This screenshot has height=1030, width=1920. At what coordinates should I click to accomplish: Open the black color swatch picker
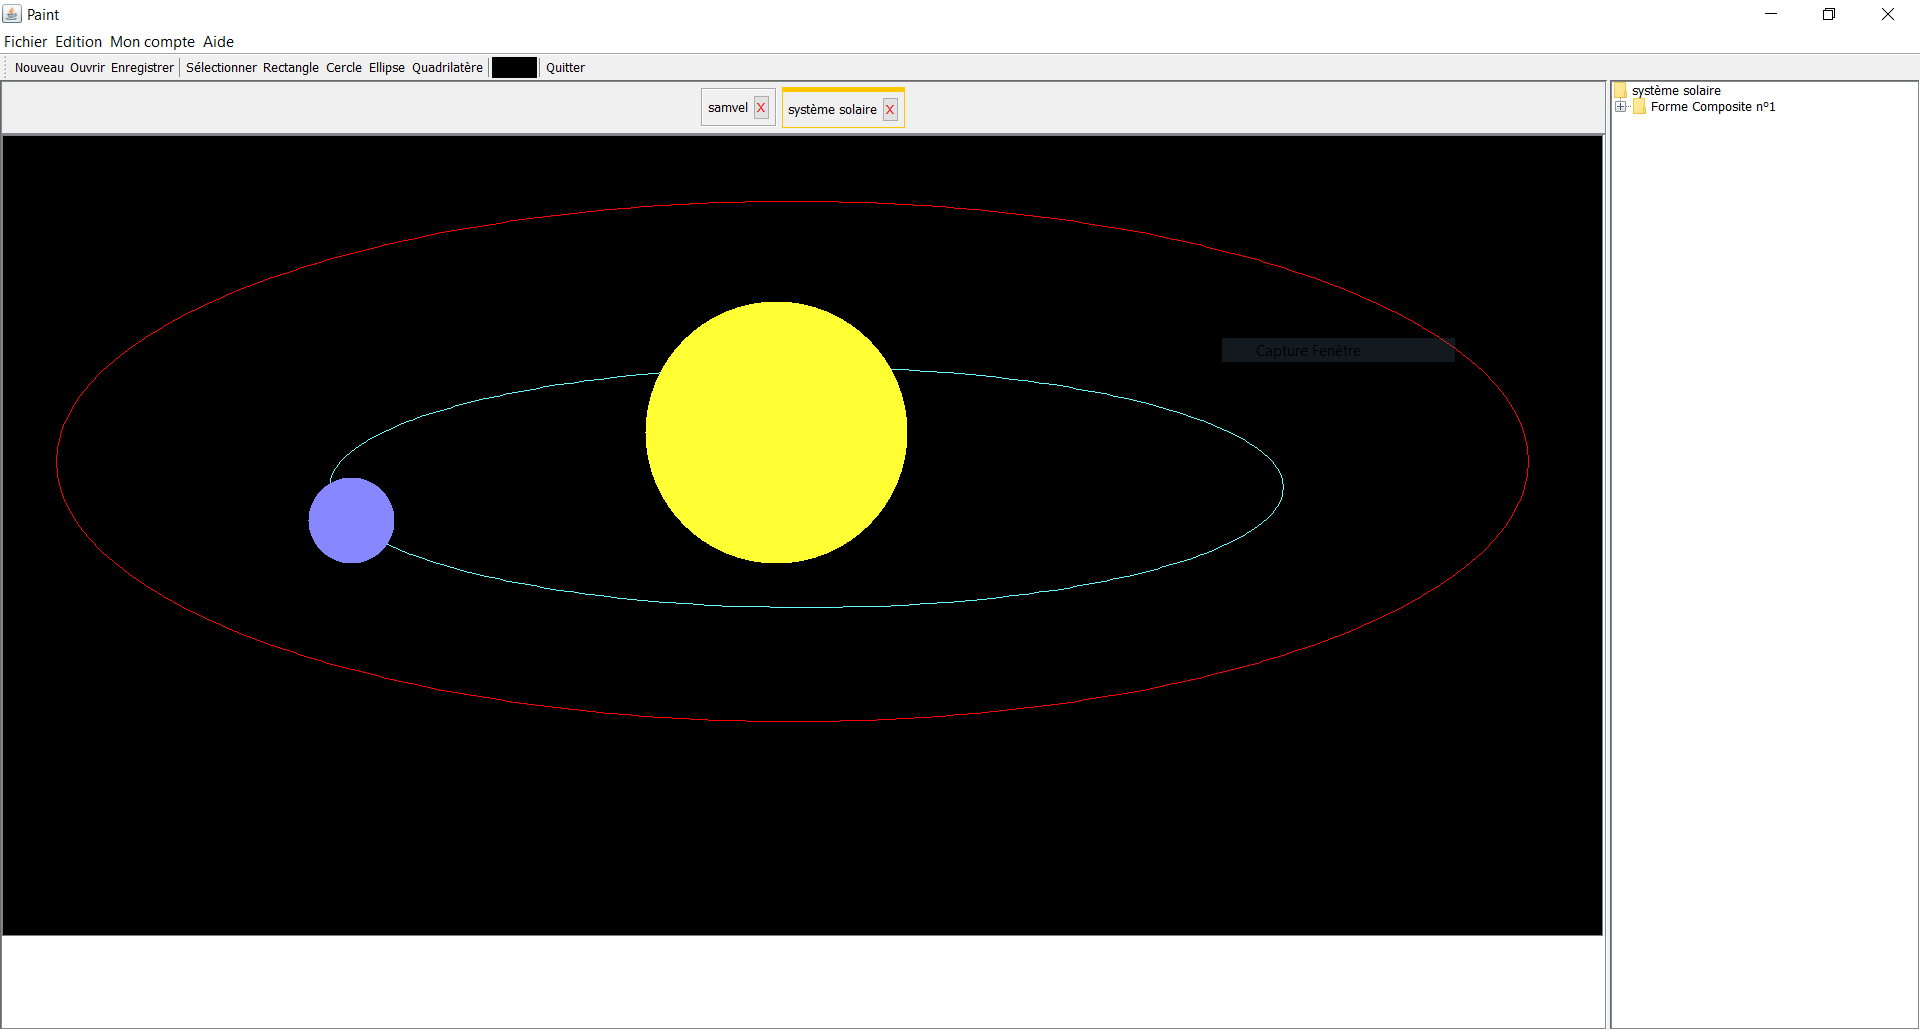click(x=514, y=68)
